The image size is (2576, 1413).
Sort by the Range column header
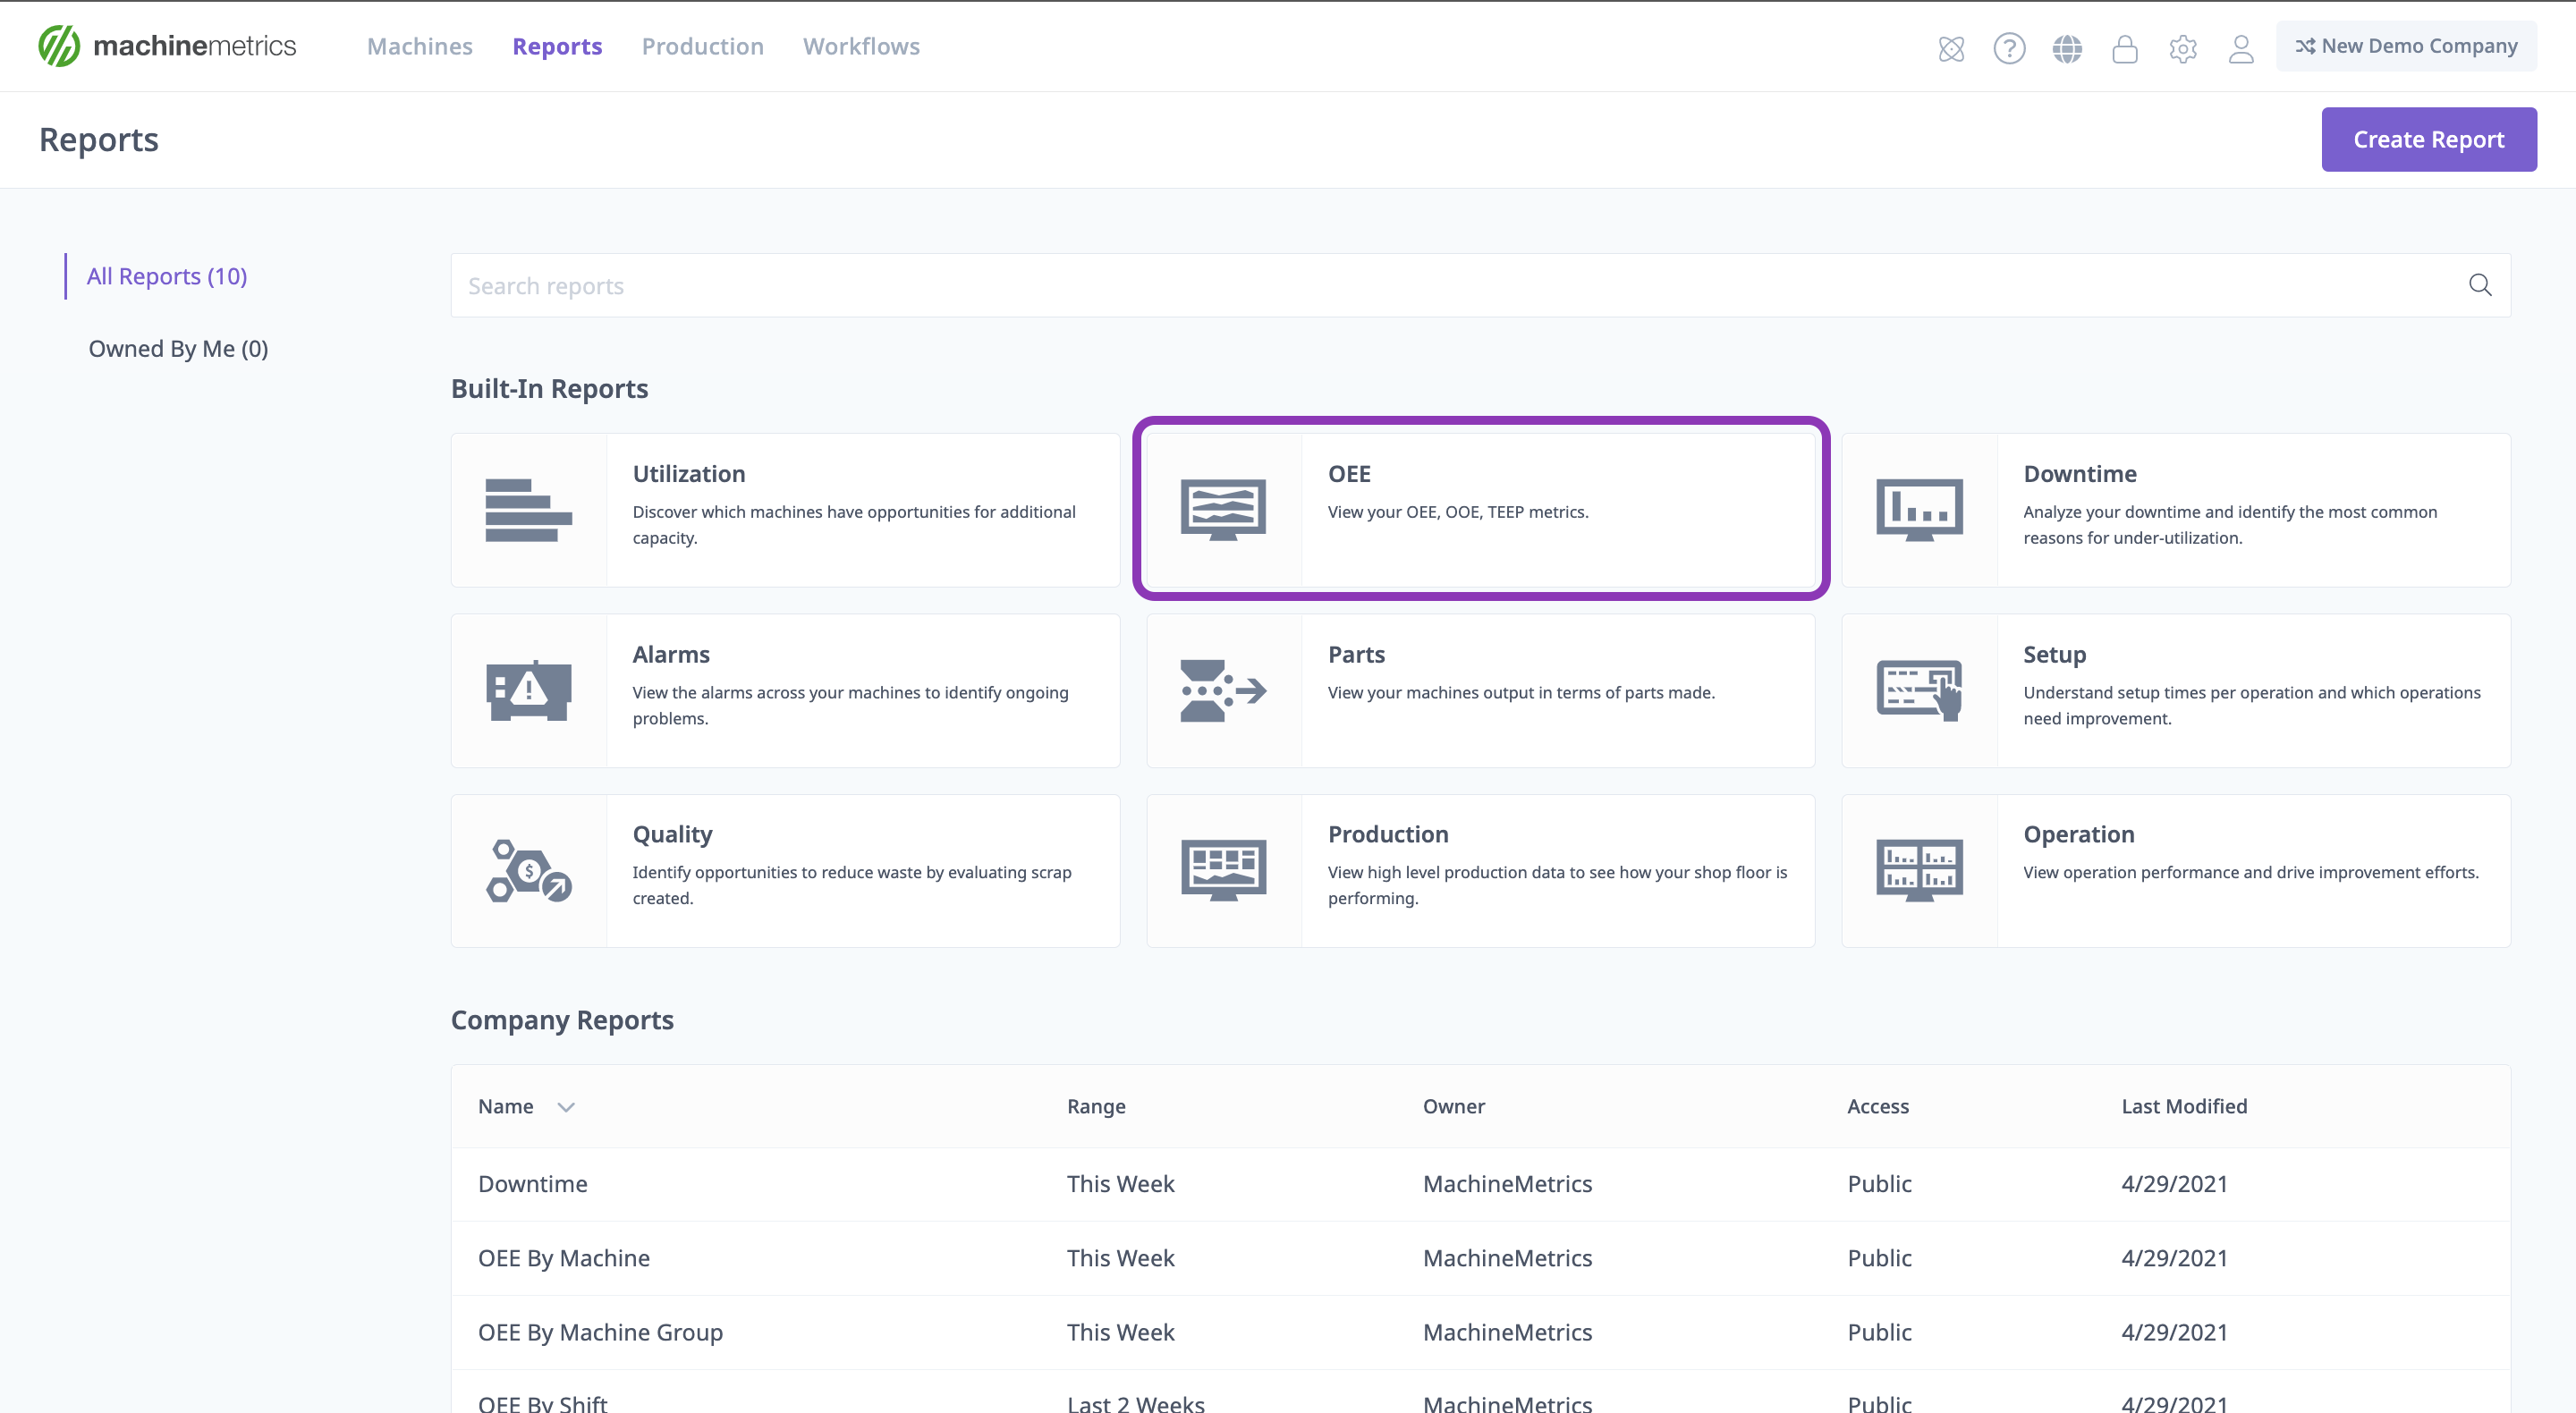pyautogui.click(x=1096, y=1106)
